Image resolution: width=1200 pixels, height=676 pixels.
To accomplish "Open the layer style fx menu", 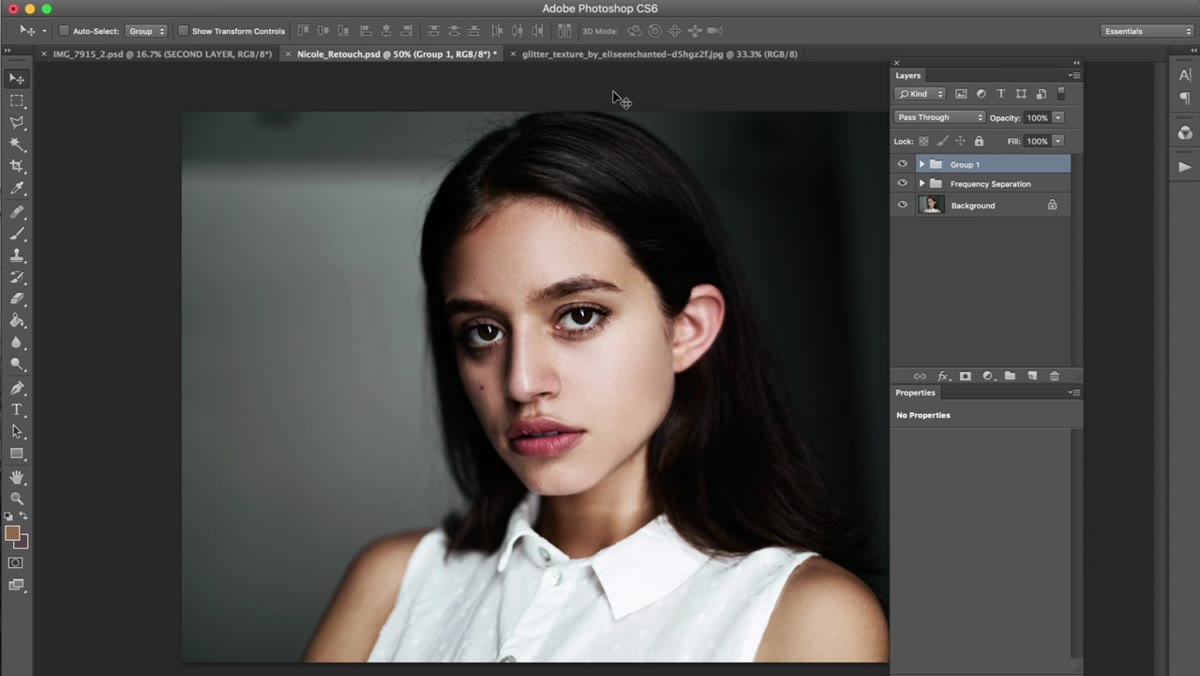I will (942, 376).
